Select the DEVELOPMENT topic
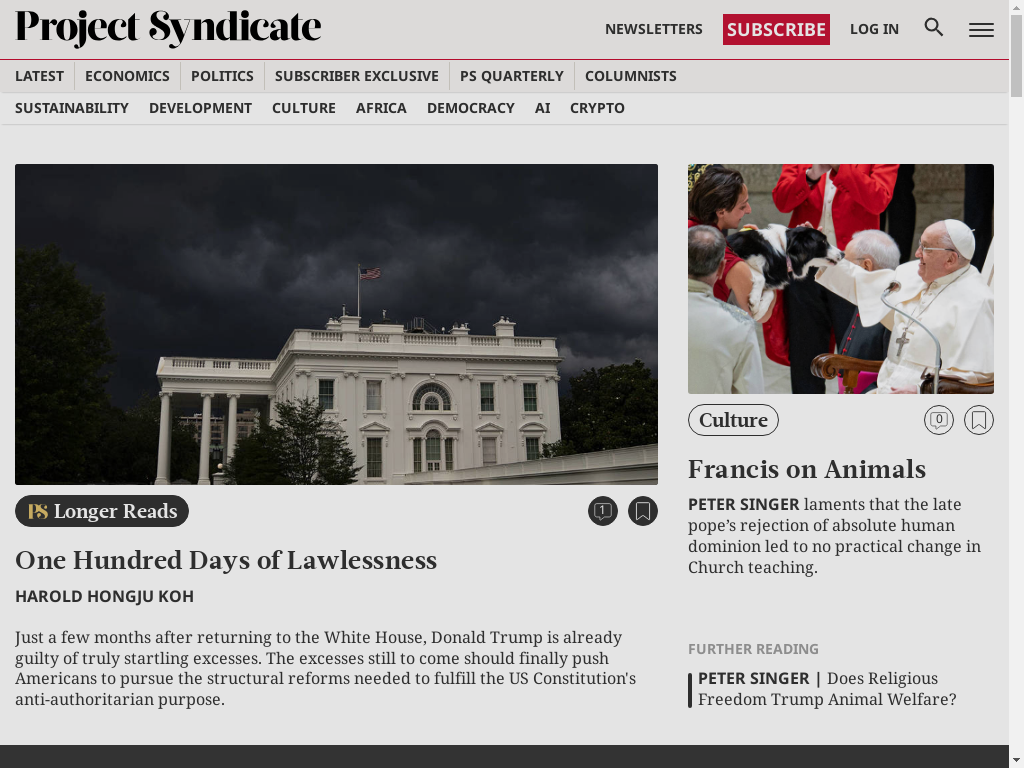Image resolution: width=1024 pixels, height=768 pixels. [200, 108]
